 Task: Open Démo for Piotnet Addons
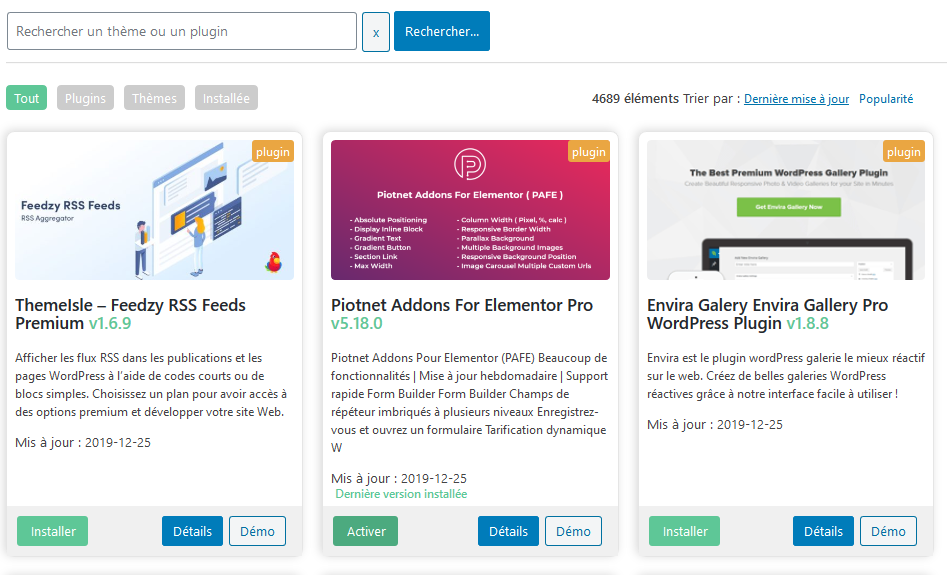click(573, 532)
